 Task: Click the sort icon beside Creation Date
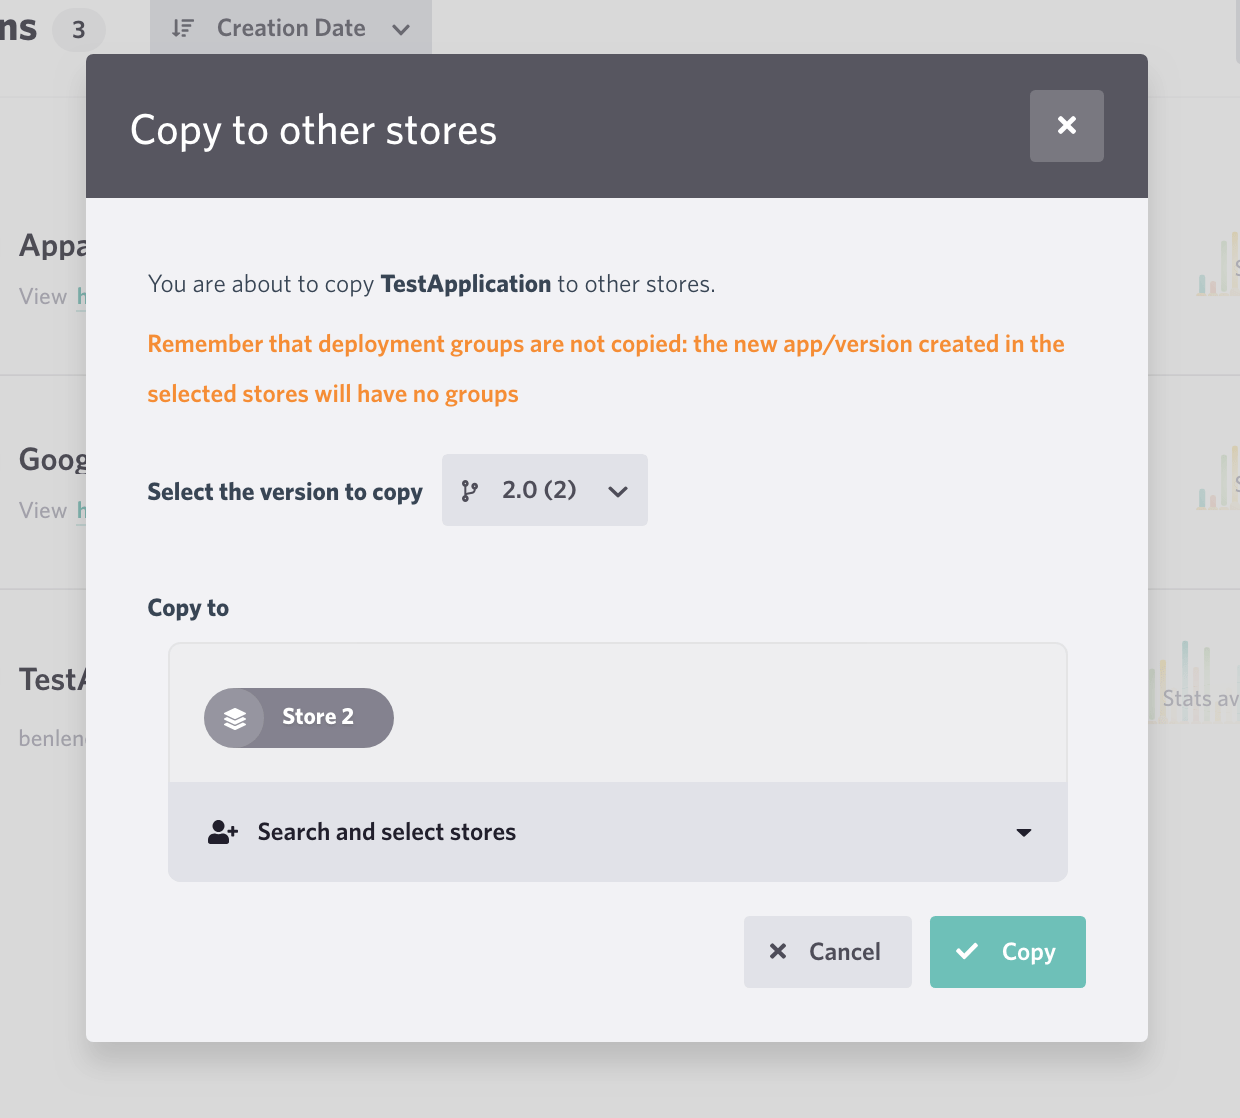183,28
